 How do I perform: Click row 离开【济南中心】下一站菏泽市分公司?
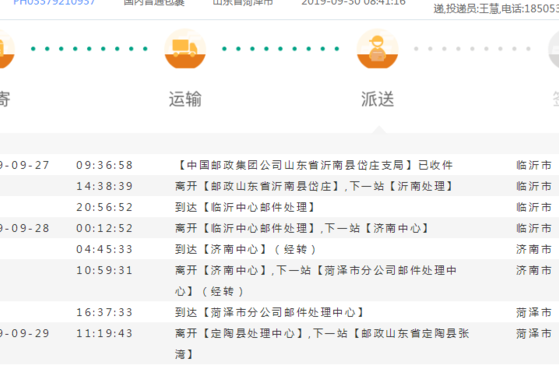tap(316, 281)
